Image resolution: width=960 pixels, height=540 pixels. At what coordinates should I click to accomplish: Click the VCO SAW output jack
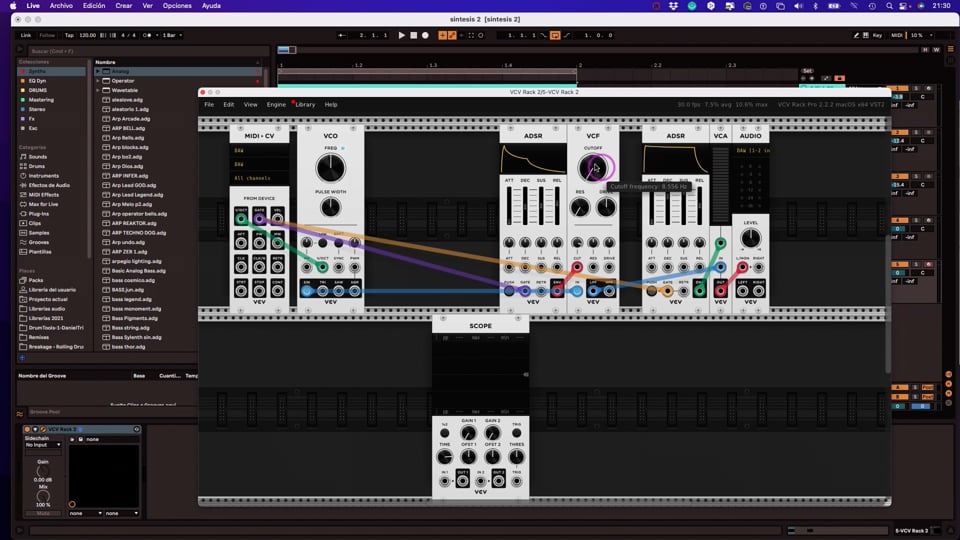[x=339, y=291]
